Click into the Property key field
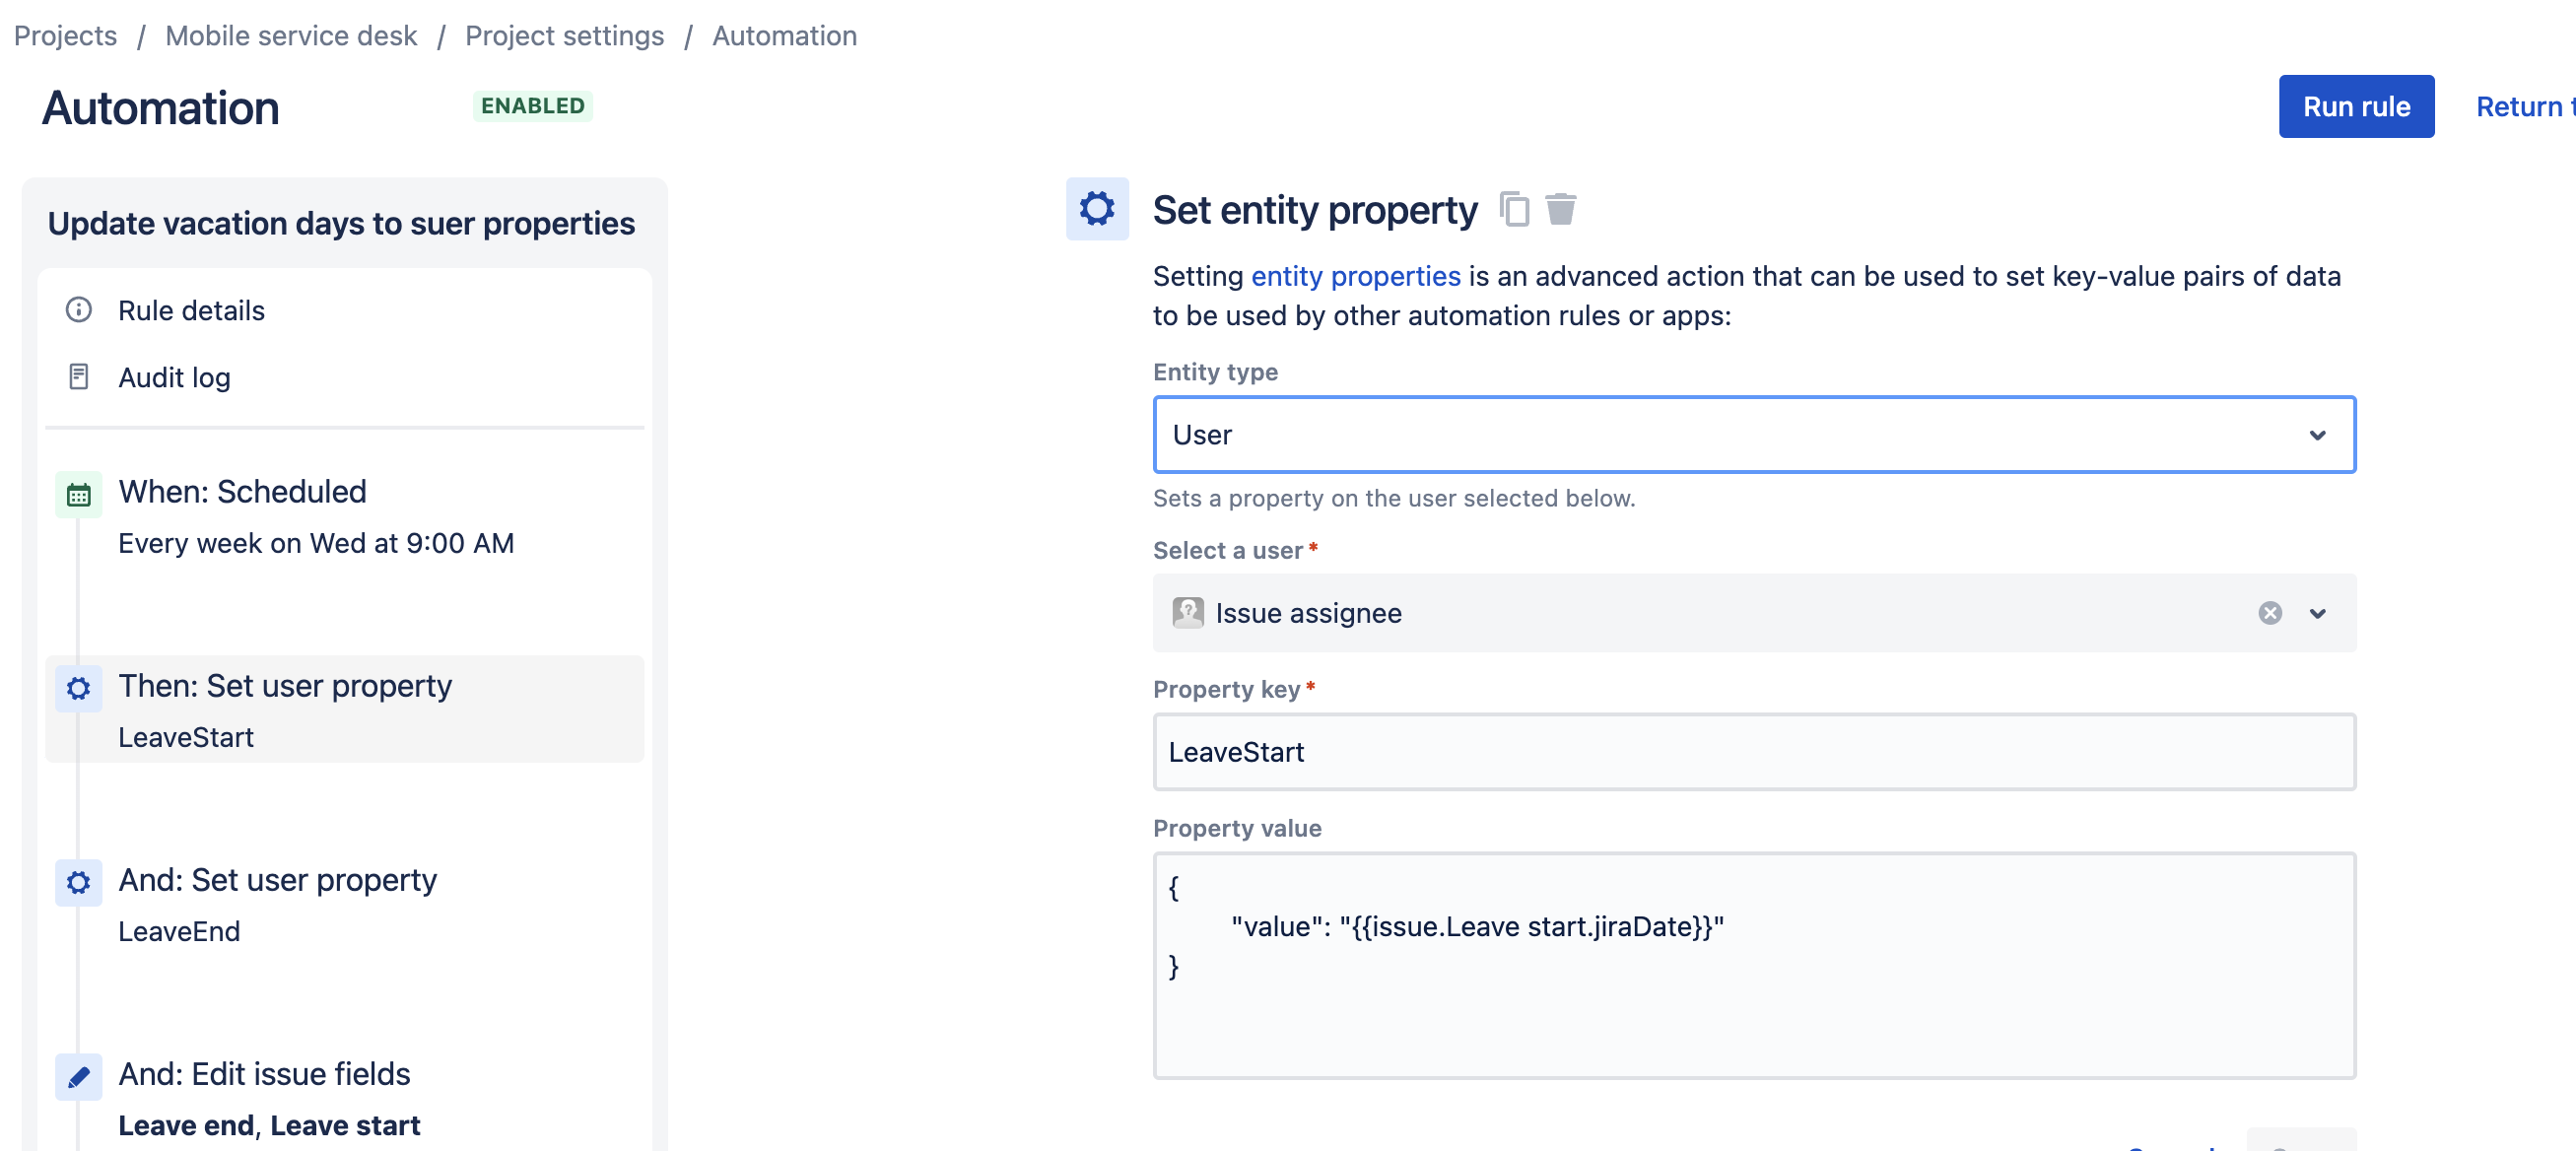2576x1151 pixels. [x=1753, y=752]
